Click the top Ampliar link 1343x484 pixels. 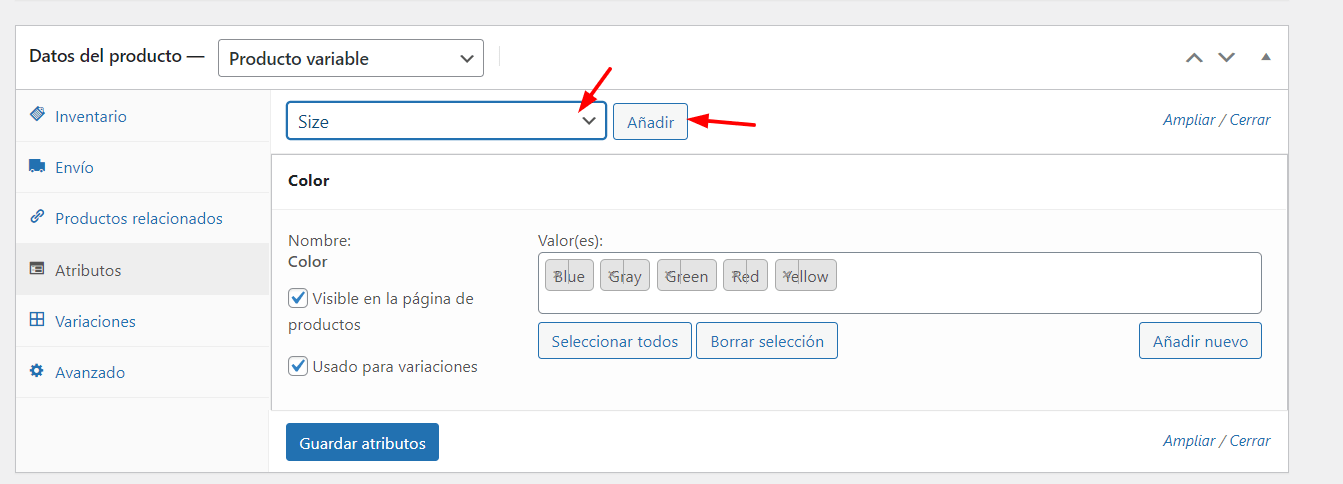click(1187, 120)
